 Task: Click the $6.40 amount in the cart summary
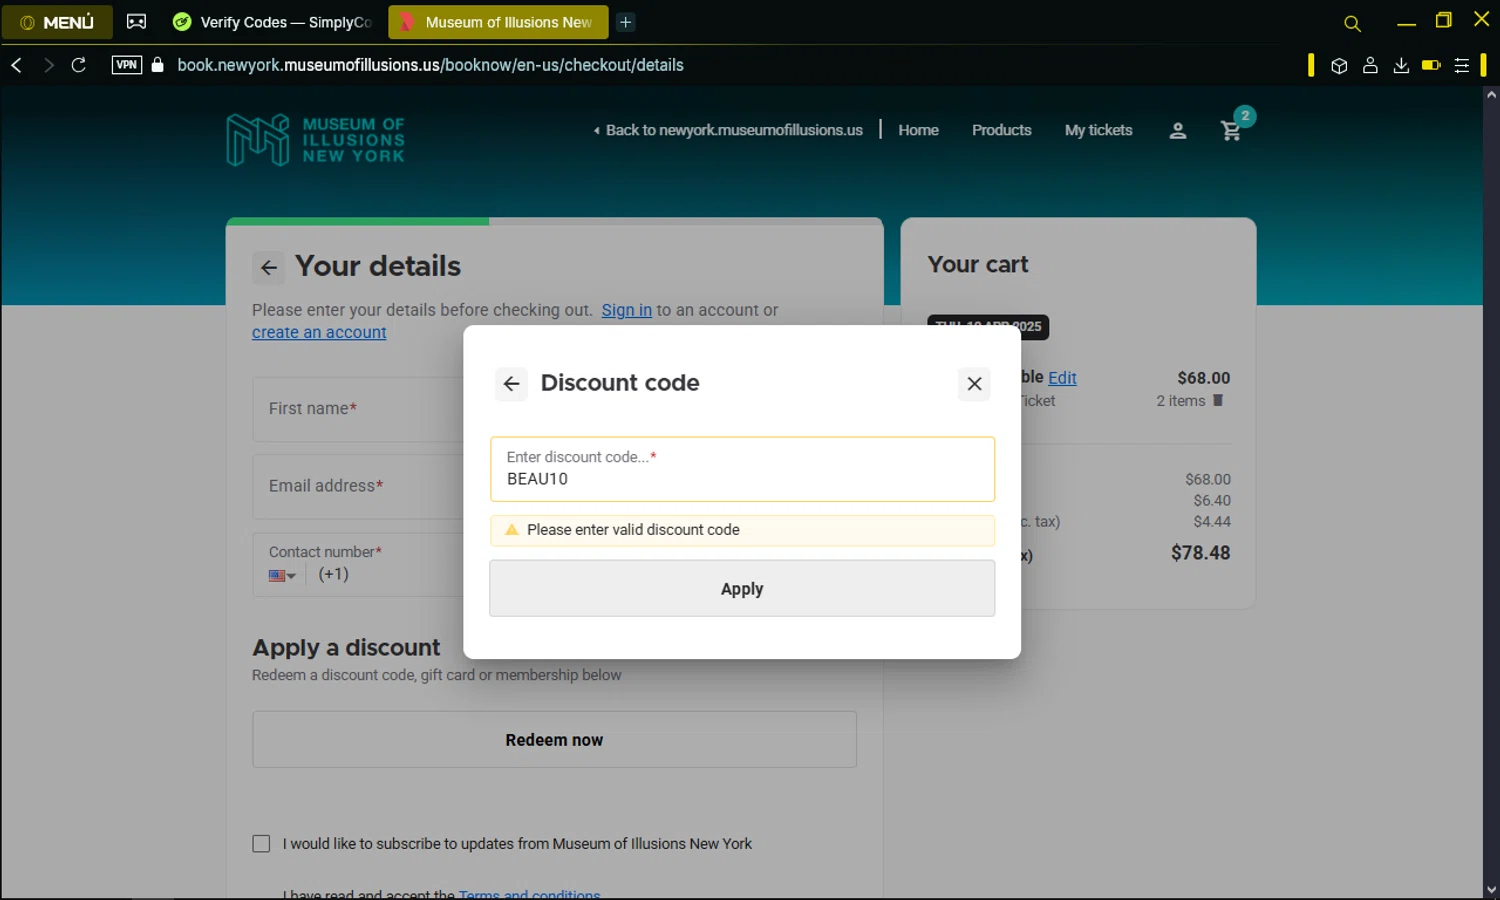(1212, 500)
